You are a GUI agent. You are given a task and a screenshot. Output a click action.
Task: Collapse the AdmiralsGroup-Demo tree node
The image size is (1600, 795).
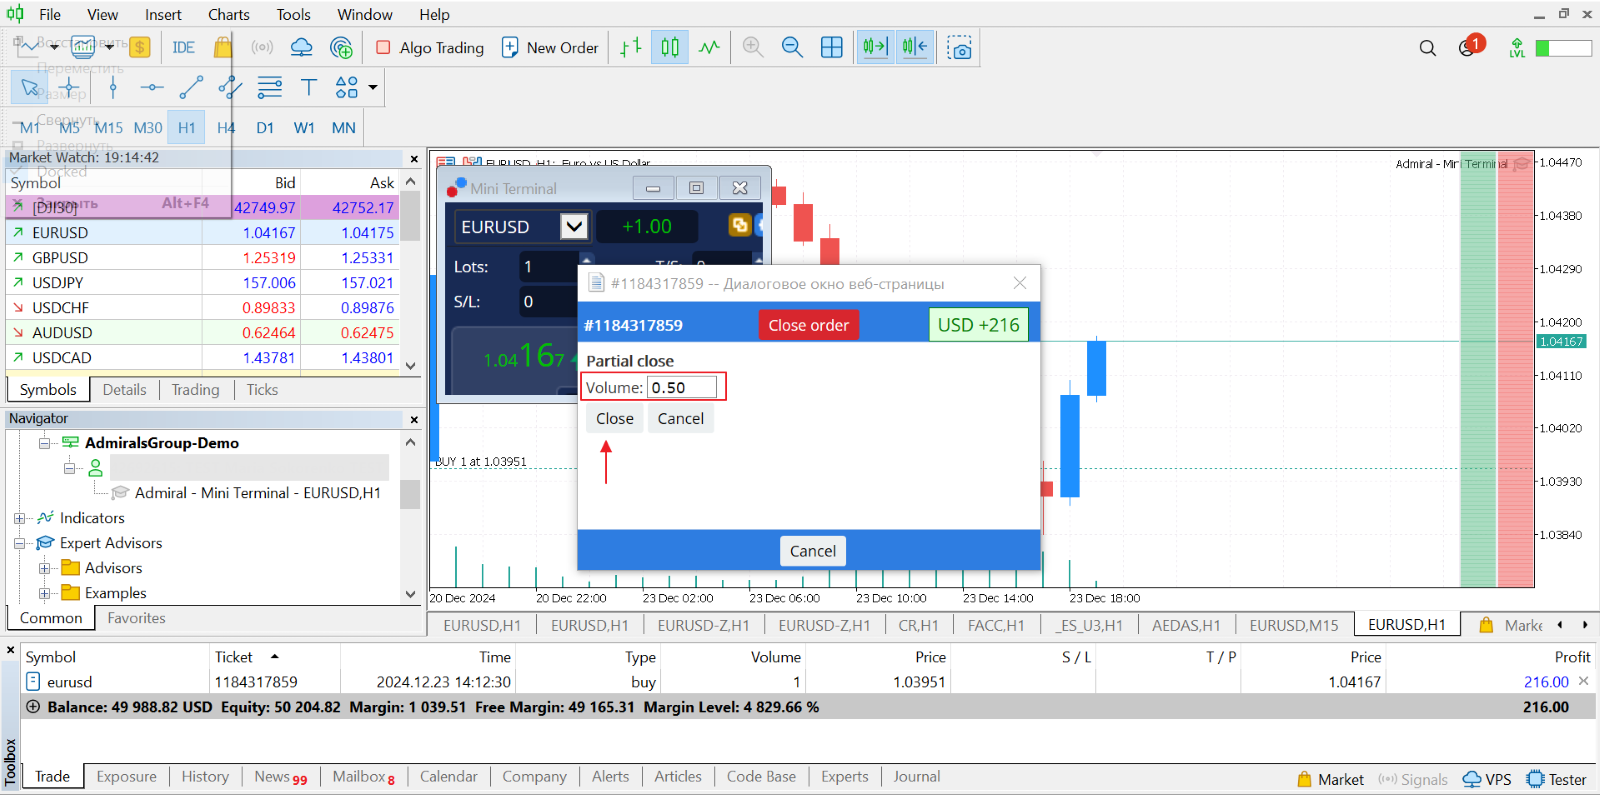(44, 443)
